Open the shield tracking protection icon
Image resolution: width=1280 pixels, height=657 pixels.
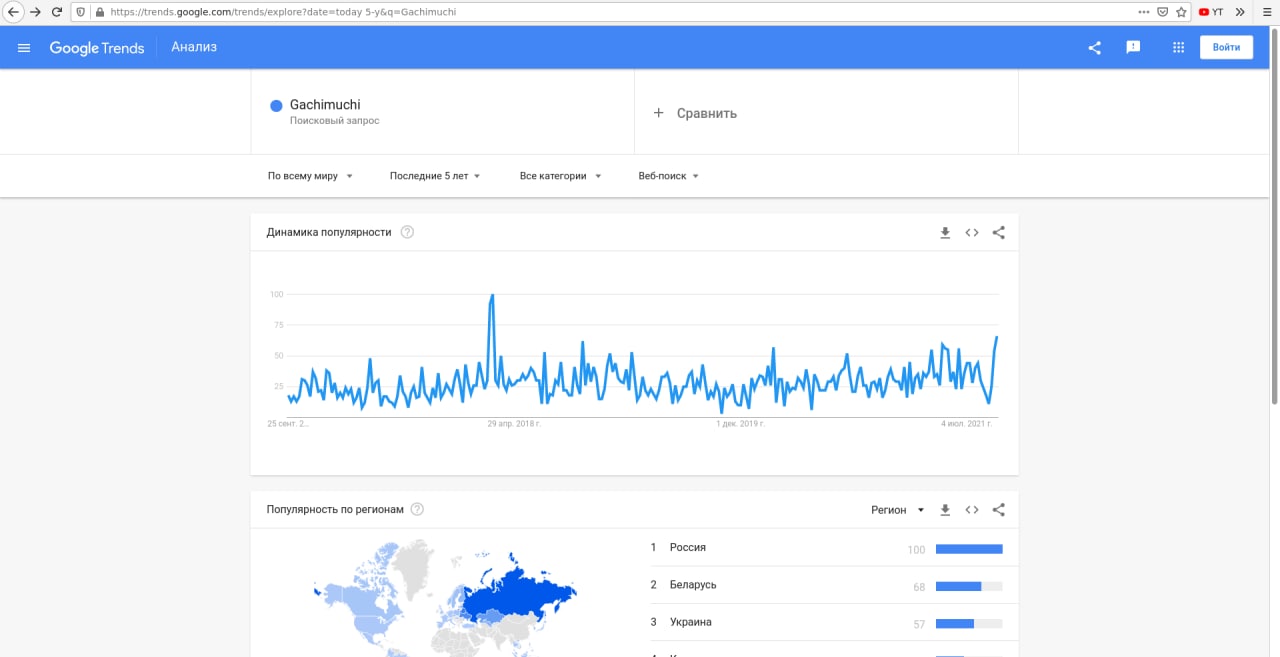pos(82,12)
